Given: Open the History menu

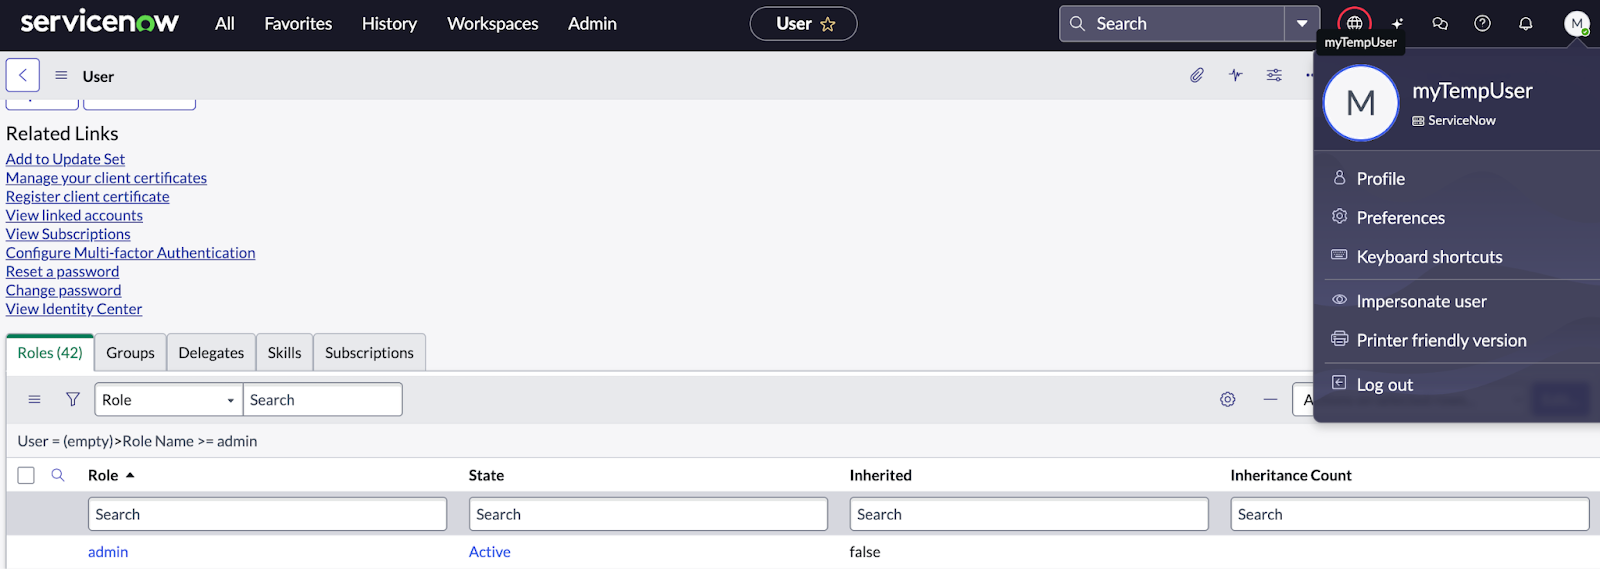Looking at the screenshot, I should [x=389, y=23].
